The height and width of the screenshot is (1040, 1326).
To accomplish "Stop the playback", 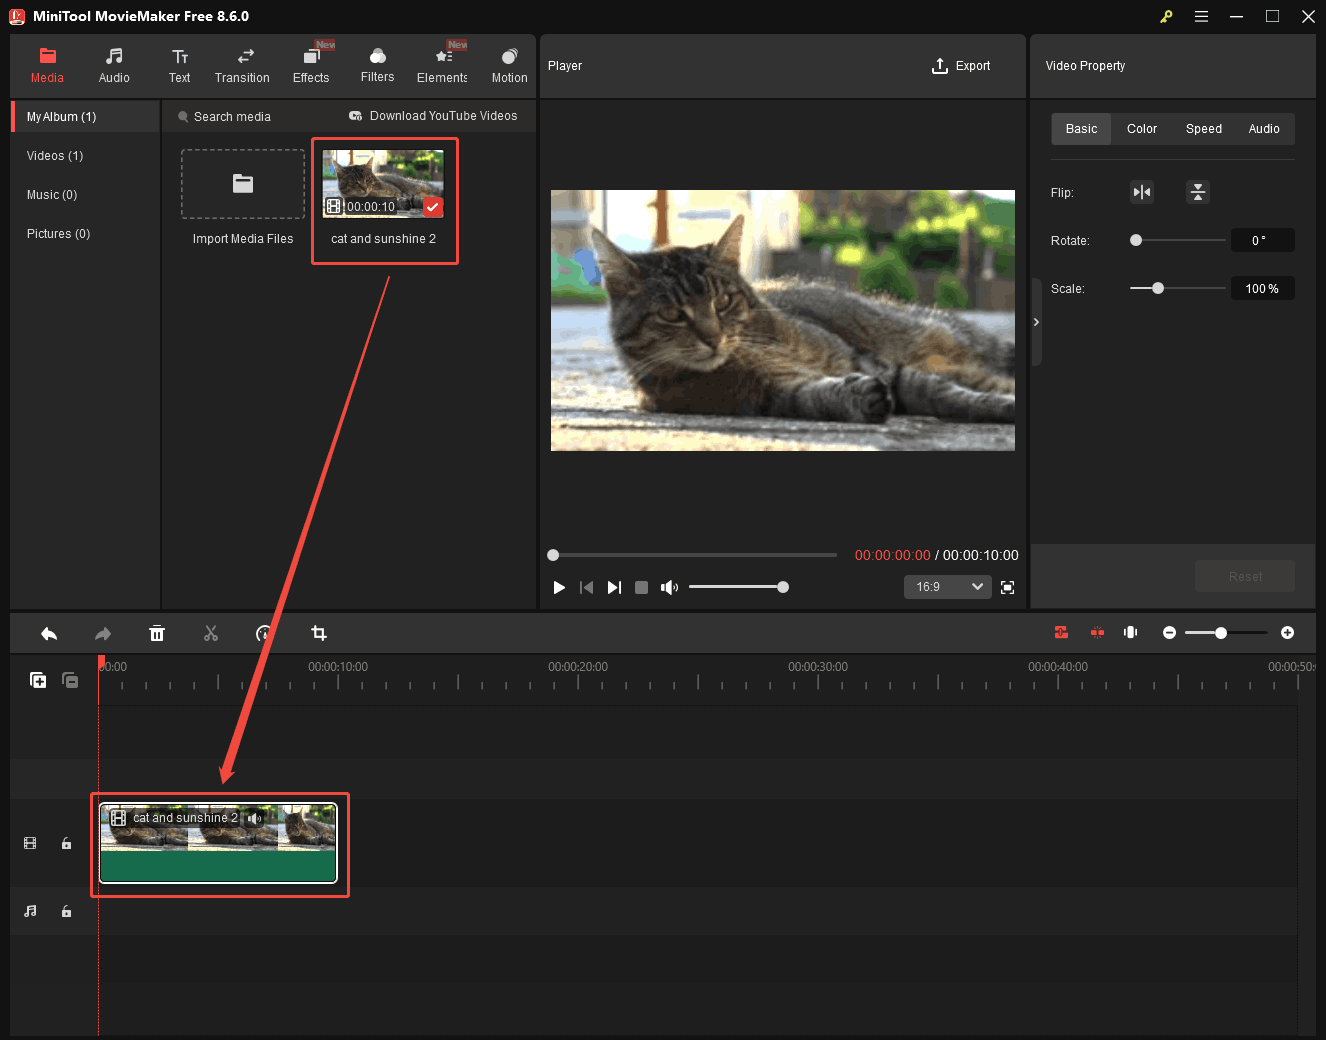I will 642,587.
